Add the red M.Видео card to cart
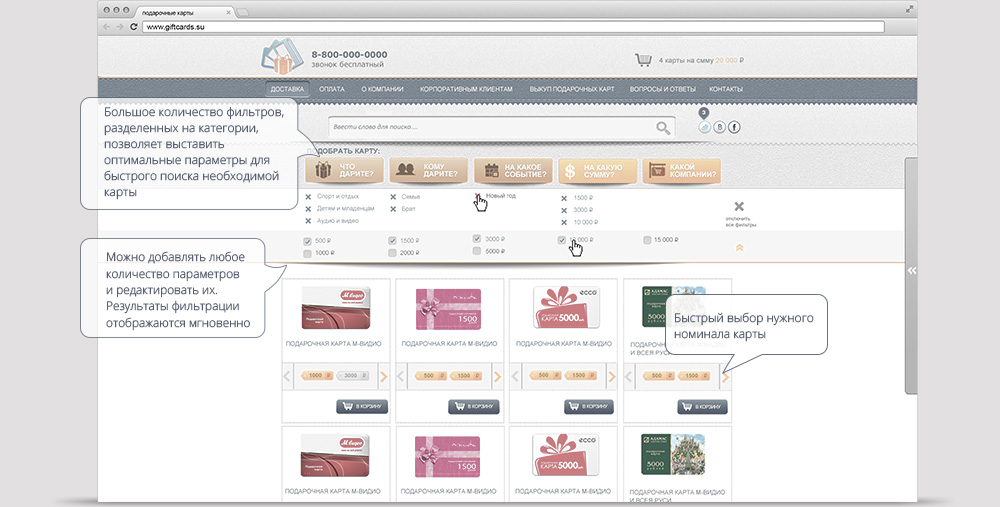Image resolution: width=1000 pixels, height=507 pixels. tap(362, 406)
